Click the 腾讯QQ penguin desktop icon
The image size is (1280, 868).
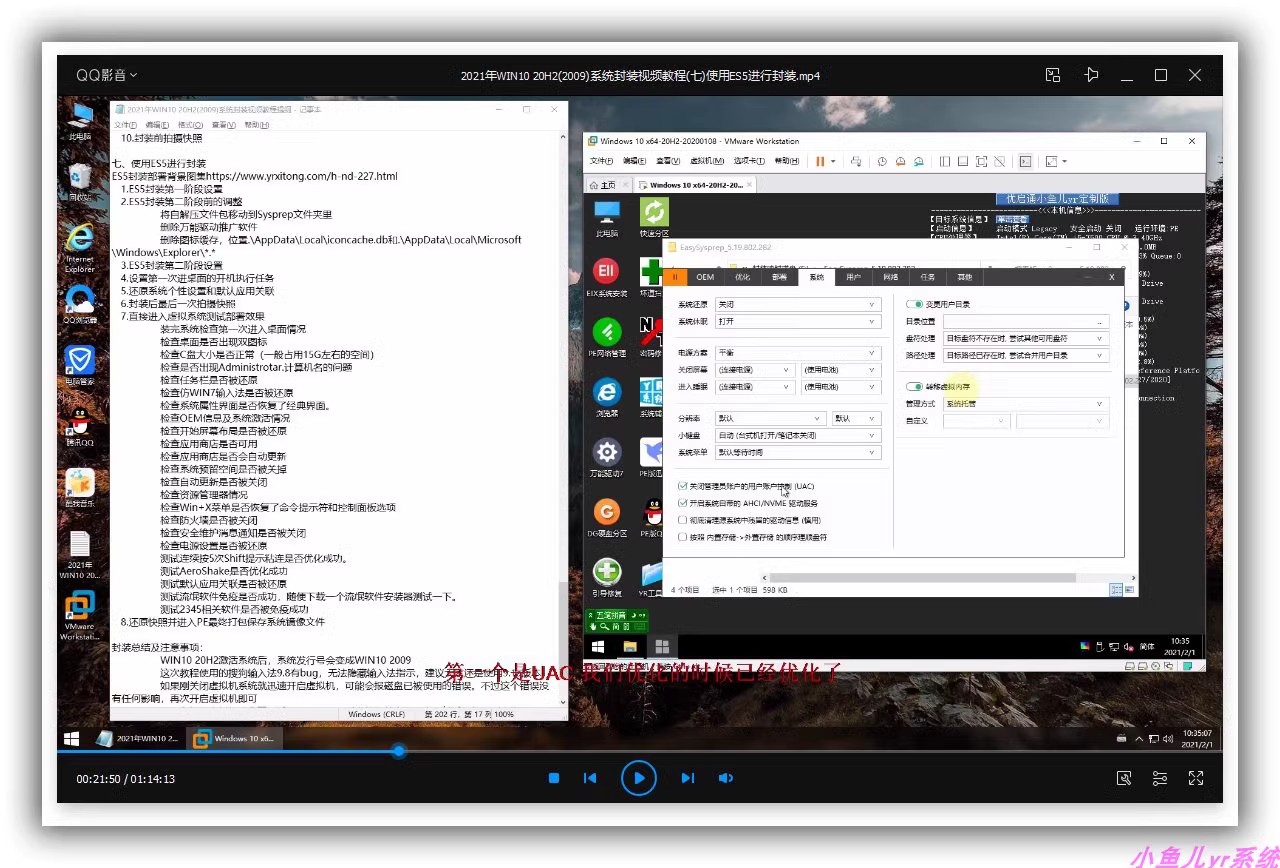tap(80, 425)
